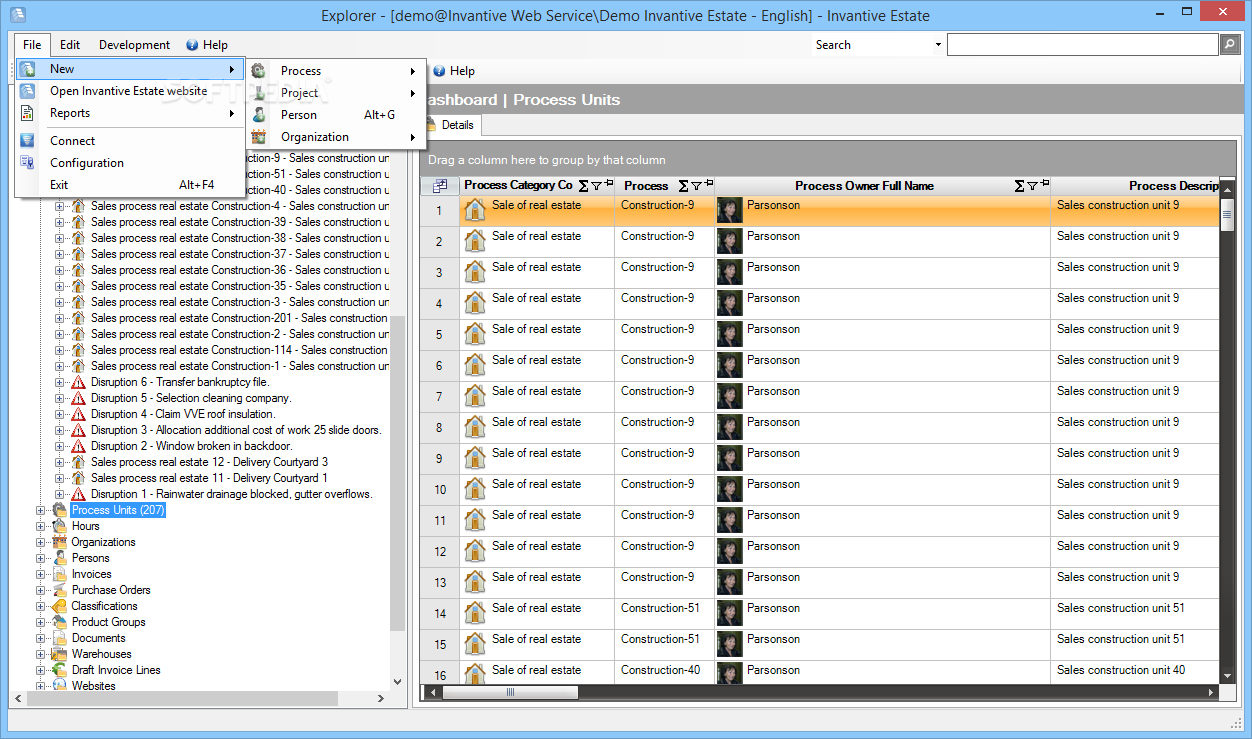Click the filter icon in Process Category column header
The image size is (1252, 739).
tap(596, 186)
